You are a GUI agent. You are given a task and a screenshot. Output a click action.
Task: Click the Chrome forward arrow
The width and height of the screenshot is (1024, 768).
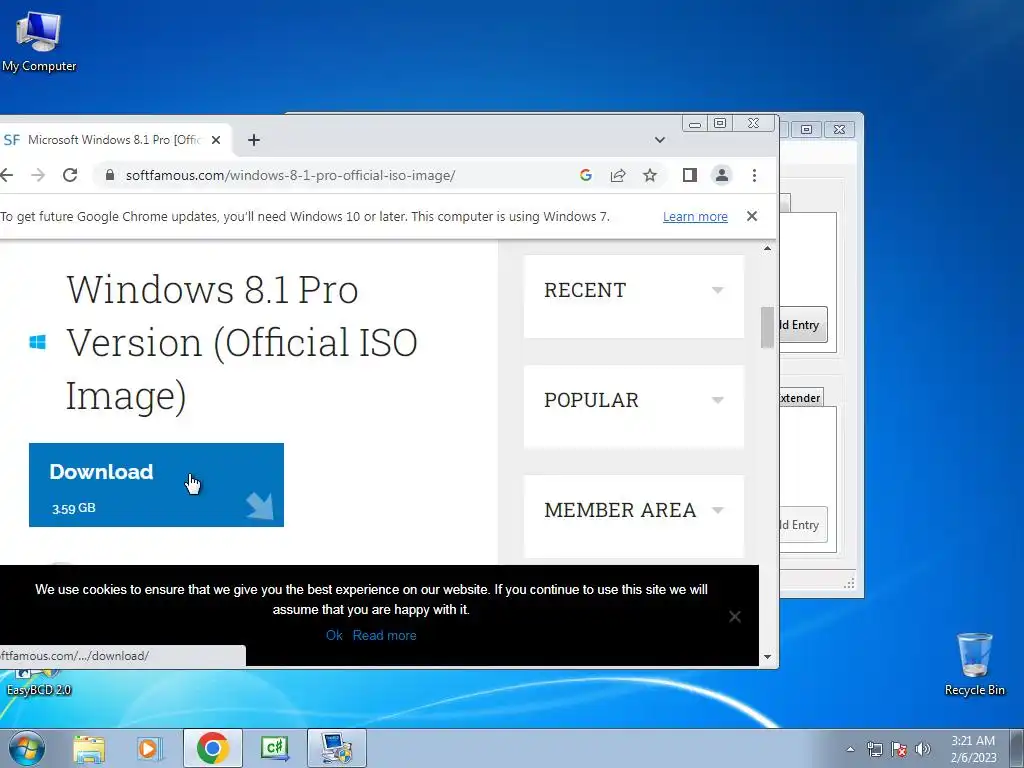click(38, 175)
